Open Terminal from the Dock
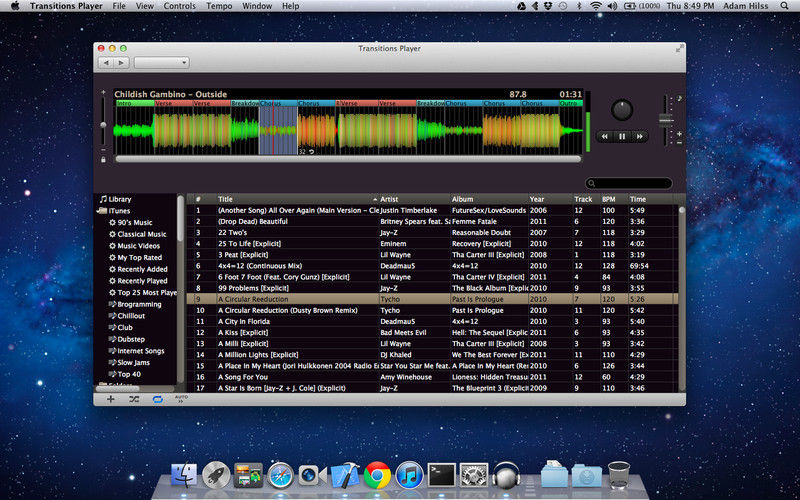 (x=441, y=475)
